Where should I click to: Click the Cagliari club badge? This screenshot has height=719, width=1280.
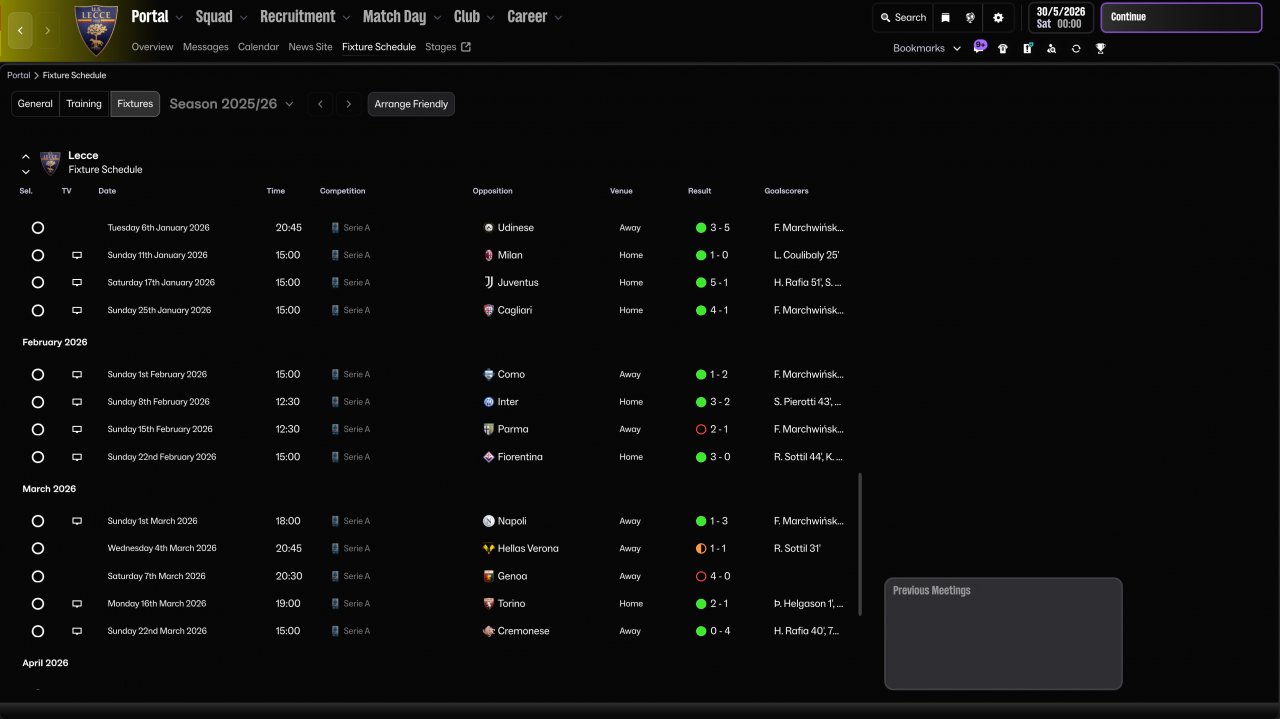[x=488, y=310]
